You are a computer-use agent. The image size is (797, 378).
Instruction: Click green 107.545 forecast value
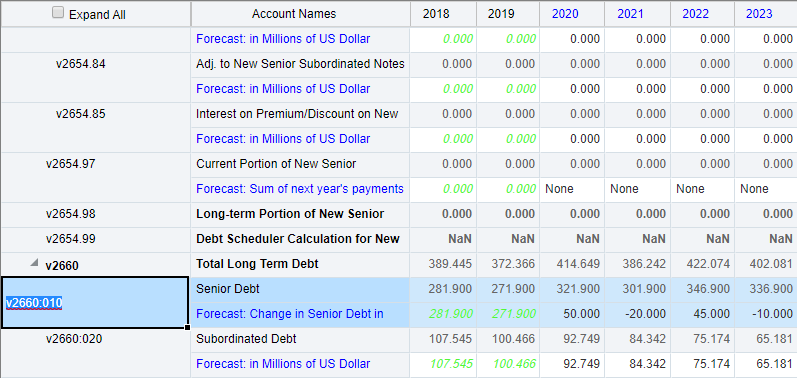click(x=451, y=364)
